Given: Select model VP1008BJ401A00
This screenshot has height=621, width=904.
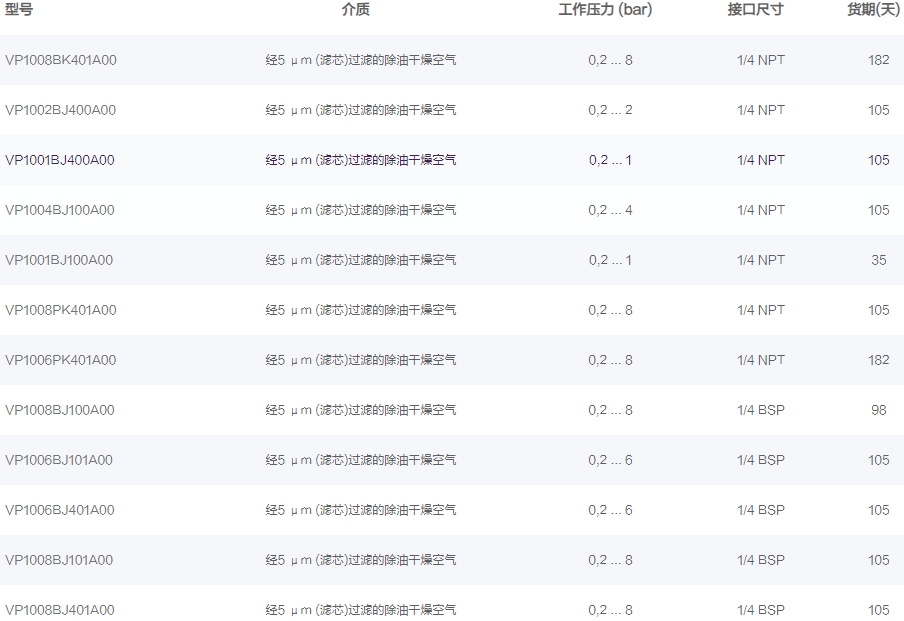Looking at the screenshot, I should tap(60, 610).
